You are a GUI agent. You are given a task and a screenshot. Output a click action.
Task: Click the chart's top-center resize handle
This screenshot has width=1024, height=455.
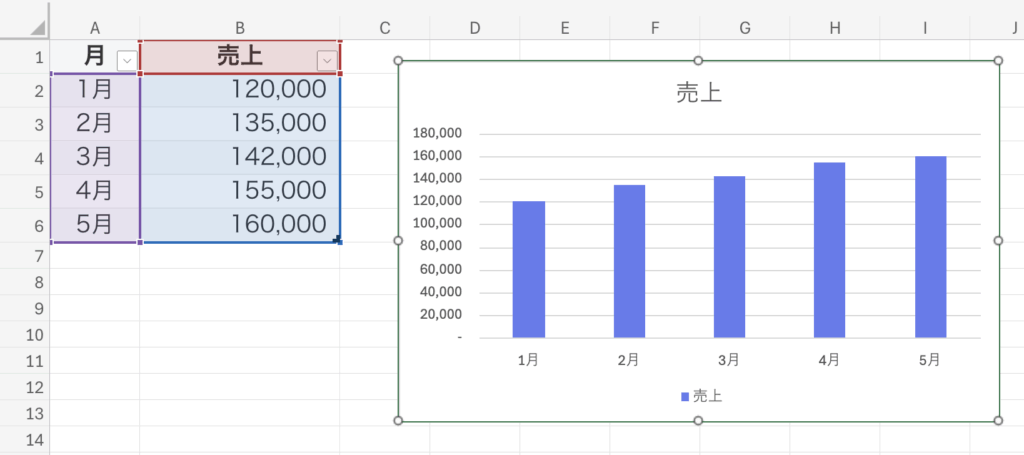pyautogui.click(x=698, y=62)
